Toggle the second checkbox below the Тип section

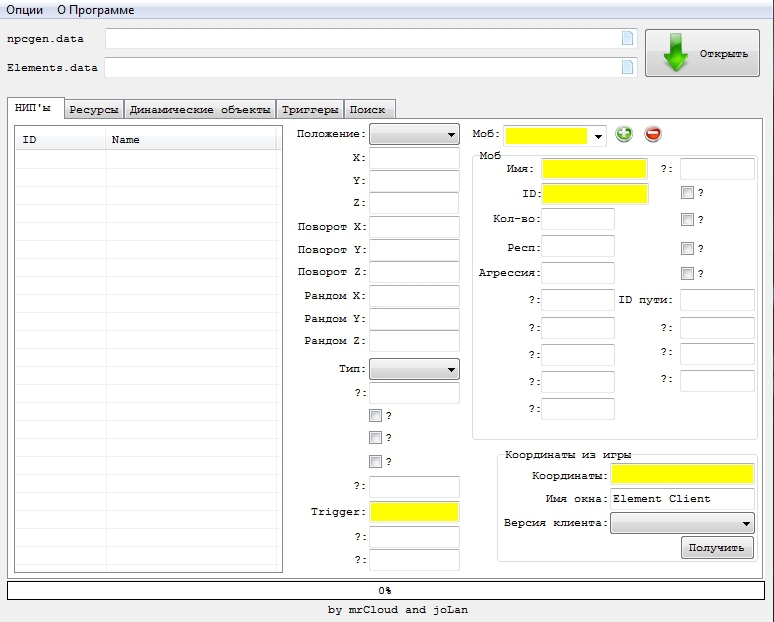[x=375, y=437]
